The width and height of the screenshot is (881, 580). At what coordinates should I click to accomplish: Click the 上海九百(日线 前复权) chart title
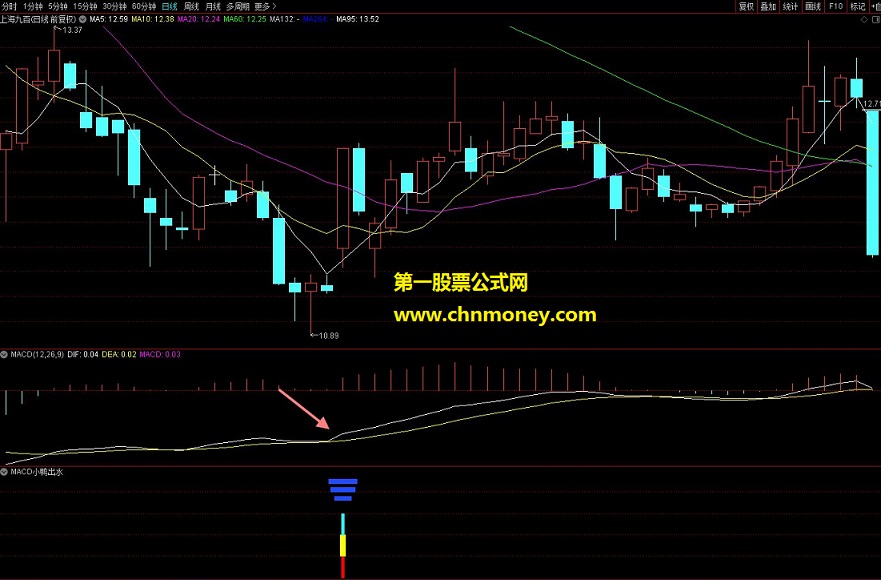(38, 19)
